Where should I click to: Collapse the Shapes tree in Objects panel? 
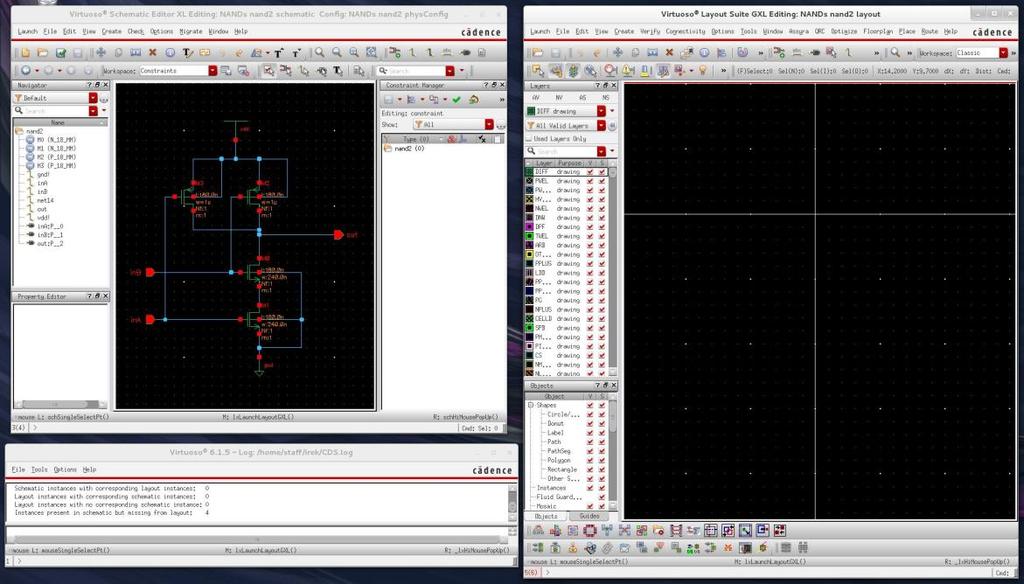coord(531,405)
